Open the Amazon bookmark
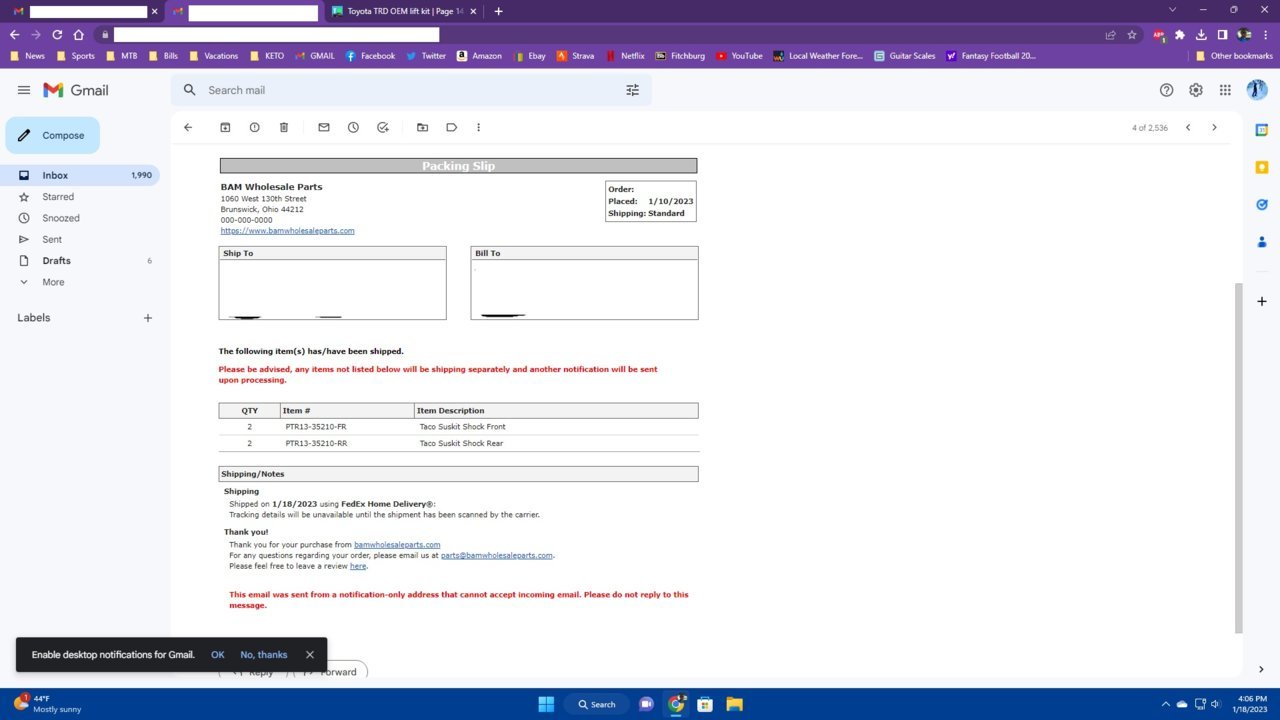1280x720 pixels. click(x=480, y=56)
